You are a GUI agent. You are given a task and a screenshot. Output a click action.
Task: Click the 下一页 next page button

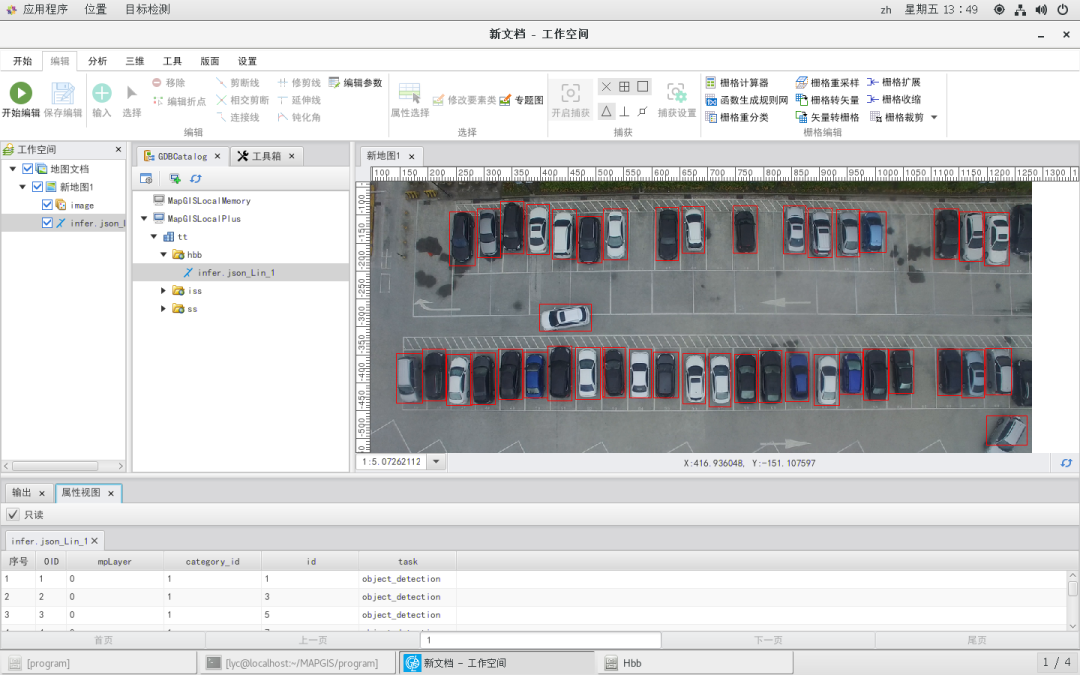pos(768,640)
